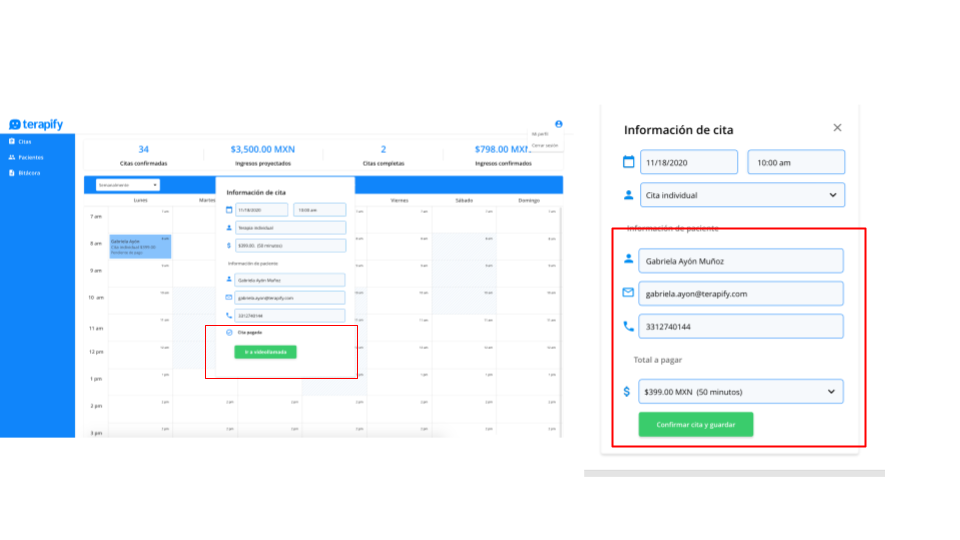Open Citas in the blue sidebar
The height and width of the screenshot is (540, 960).
[20, 141]
